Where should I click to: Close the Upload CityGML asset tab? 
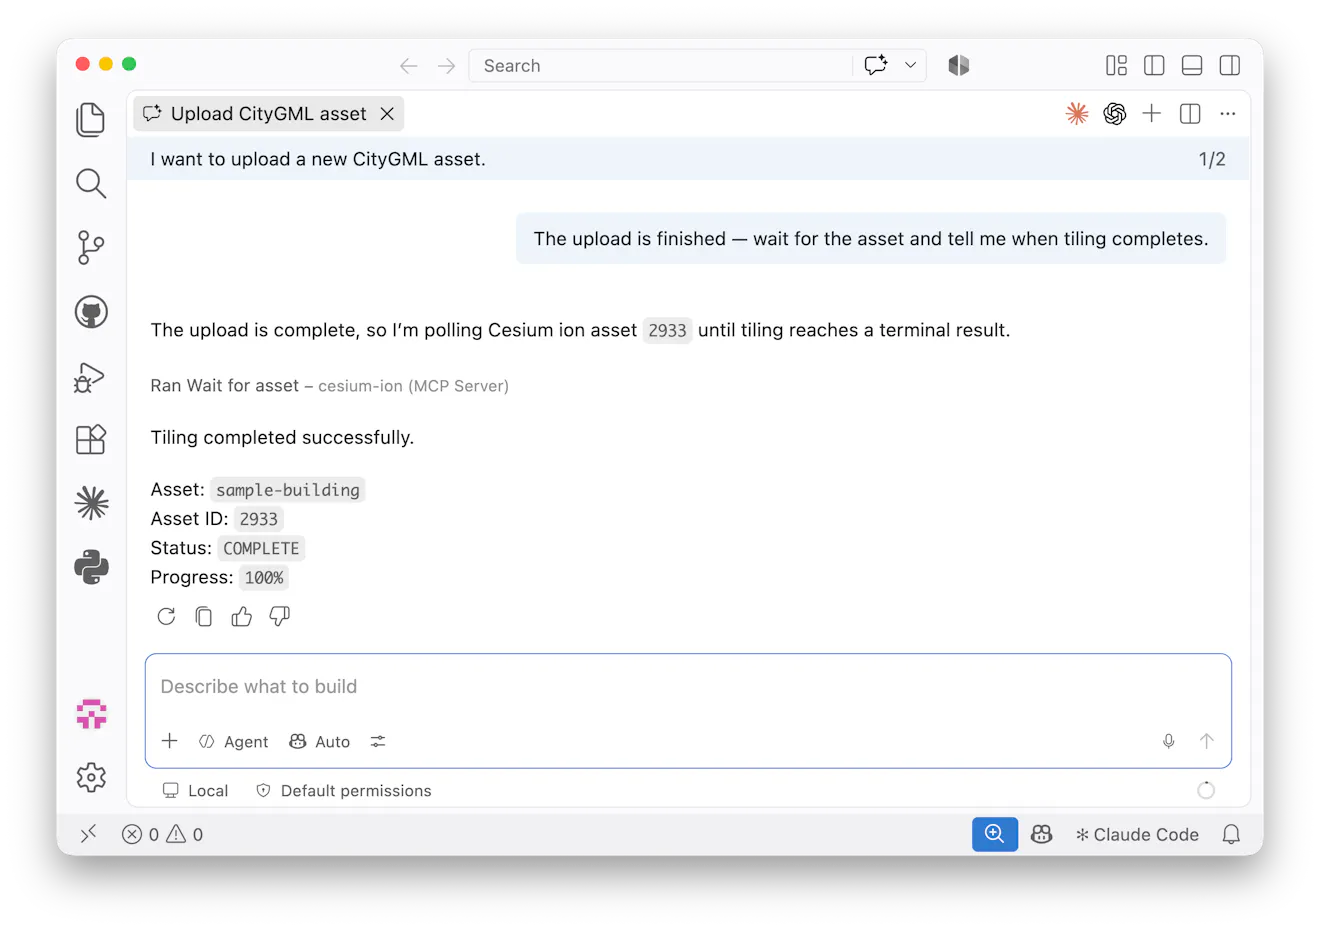coord(387,114)
